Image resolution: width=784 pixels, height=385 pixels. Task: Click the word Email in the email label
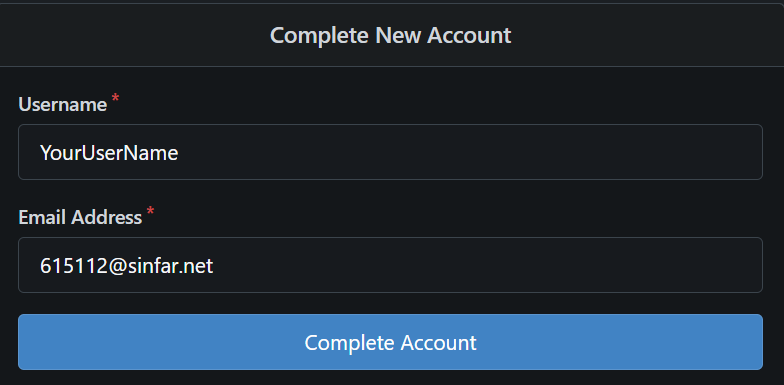[x=42, y=218]
